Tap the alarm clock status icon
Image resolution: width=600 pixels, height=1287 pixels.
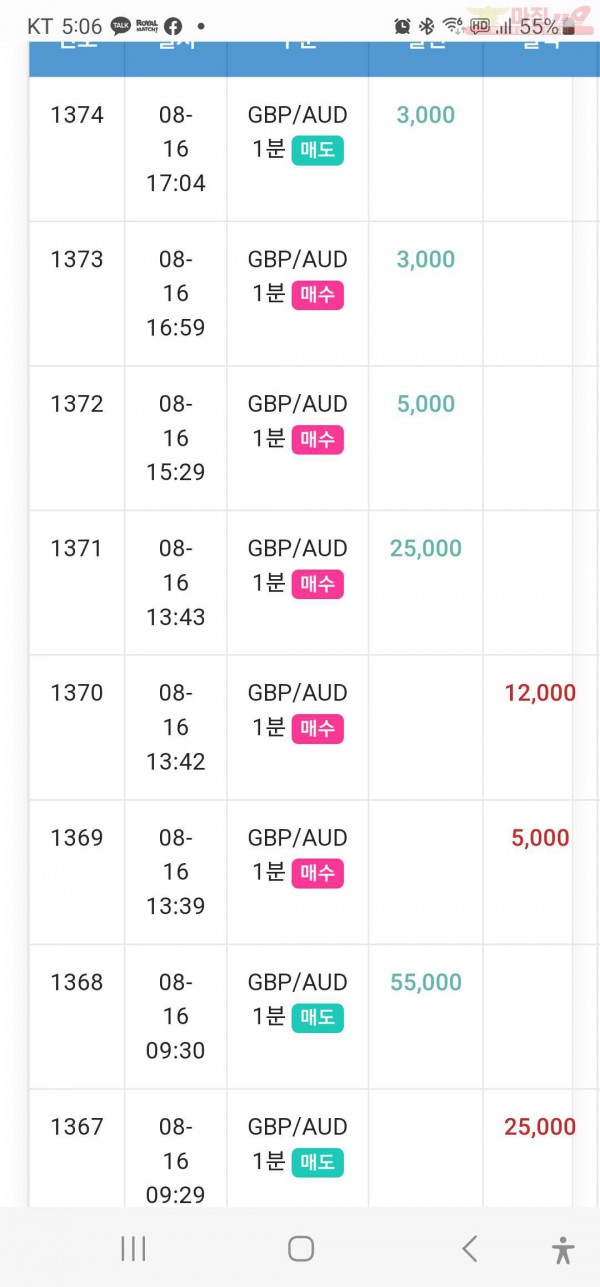coord(402,27)
